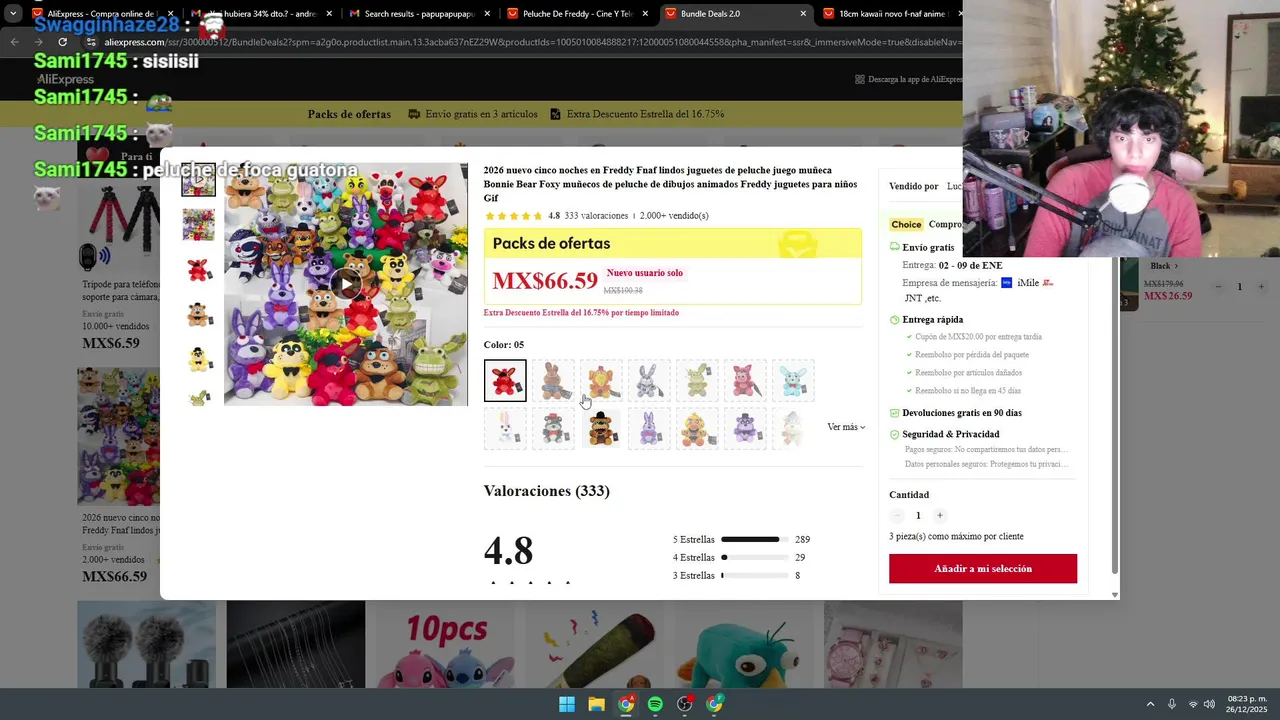Open the Perry the Platypus plush card

click(743, 645)
